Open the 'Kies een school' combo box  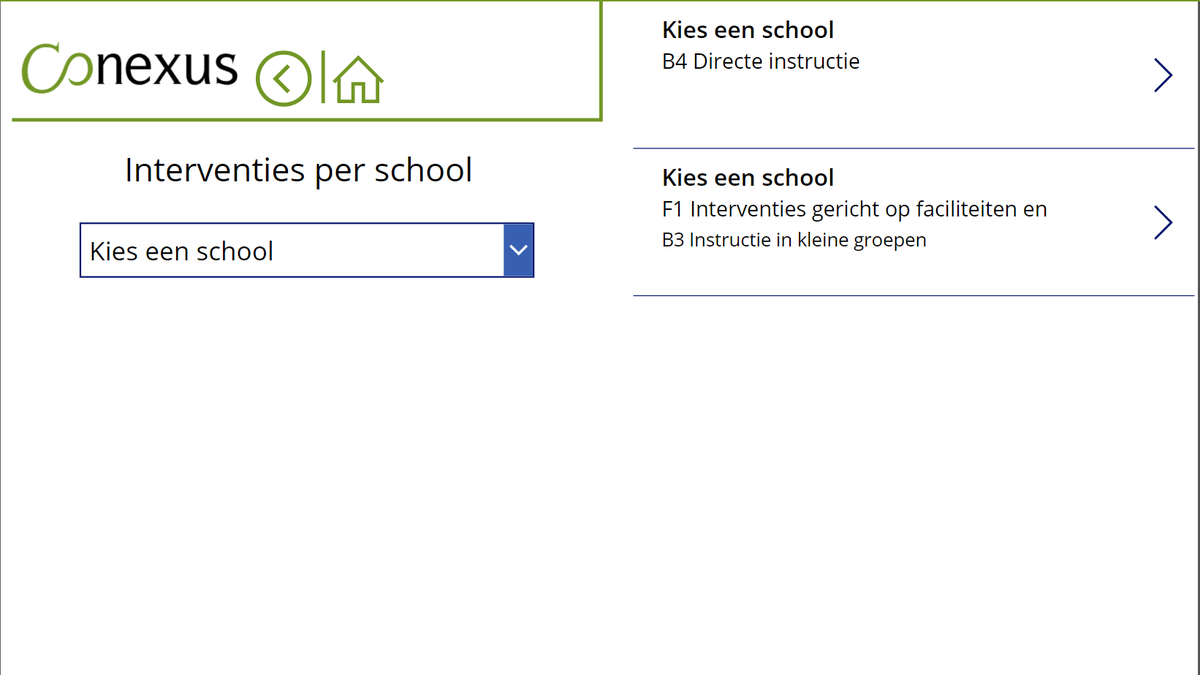(x=292, y=250)
